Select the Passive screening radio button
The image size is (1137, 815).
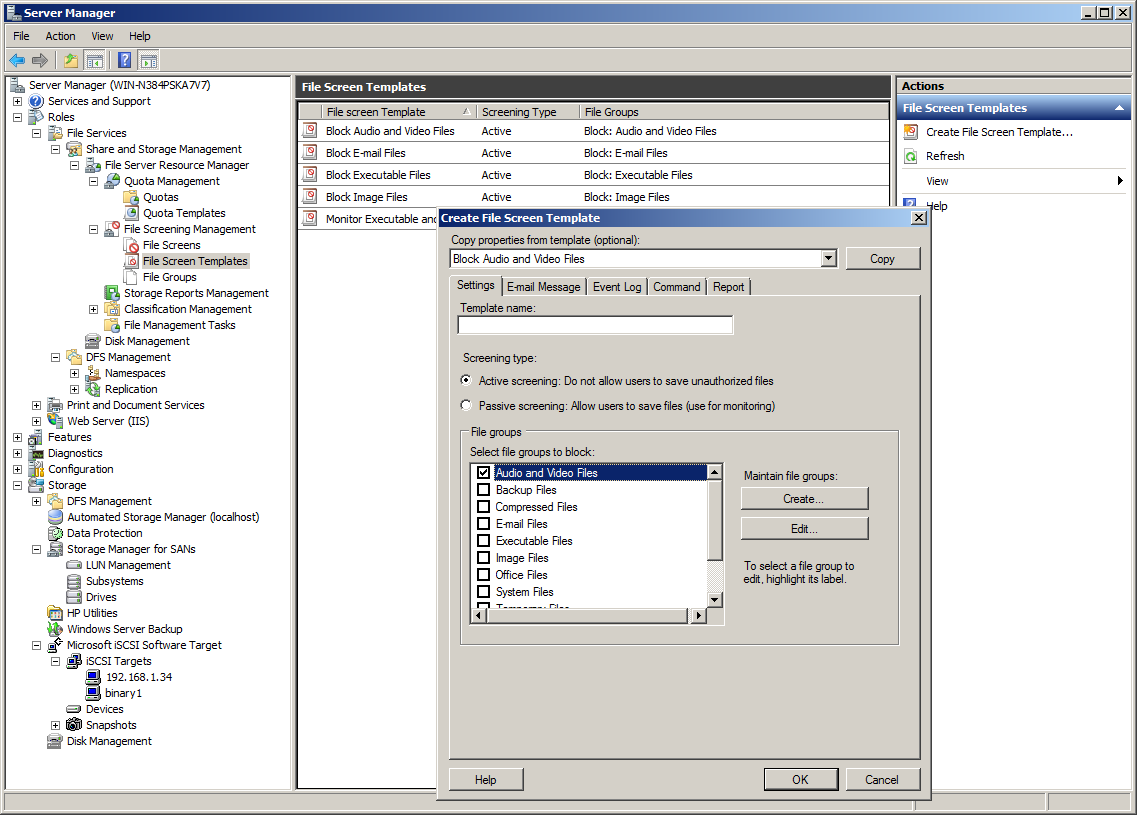[x=466, y=405]
